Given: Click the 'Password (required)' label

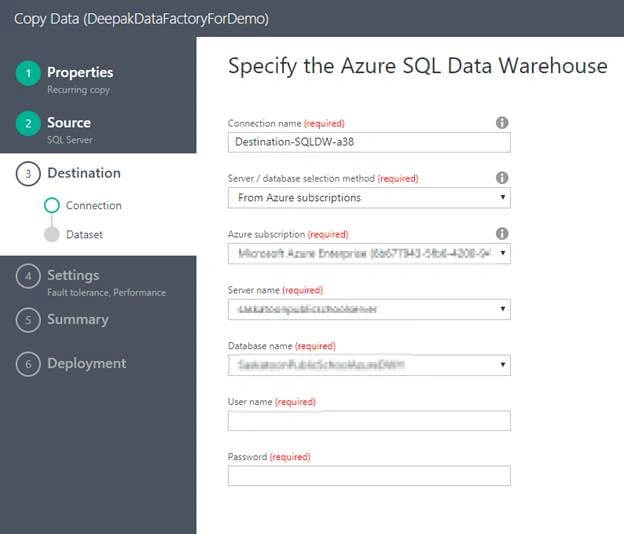Looking at the screenshot, I should click(269, 457).
